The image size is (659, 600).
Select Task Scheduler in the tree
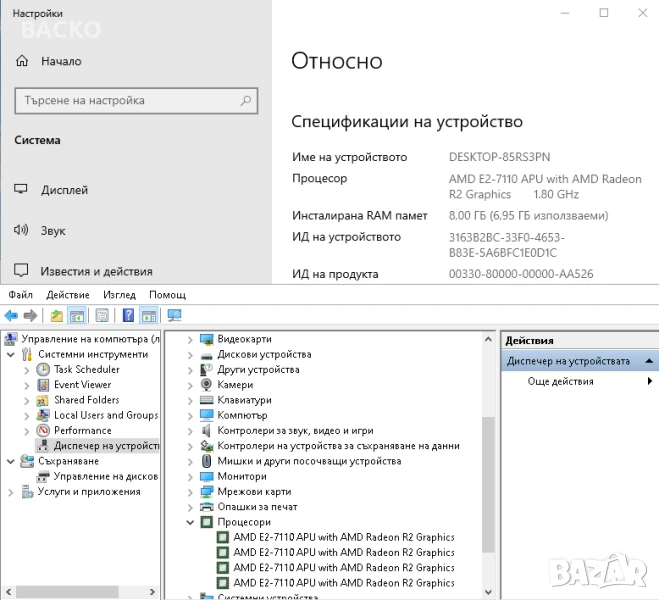point(86,370)
